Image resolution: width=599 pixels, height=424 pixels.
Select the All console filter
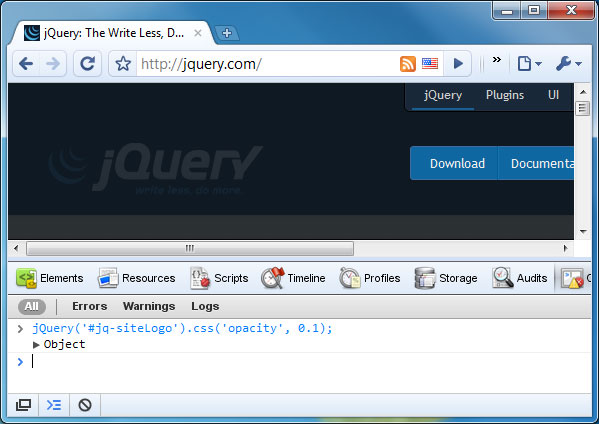[x=32, y=306]
